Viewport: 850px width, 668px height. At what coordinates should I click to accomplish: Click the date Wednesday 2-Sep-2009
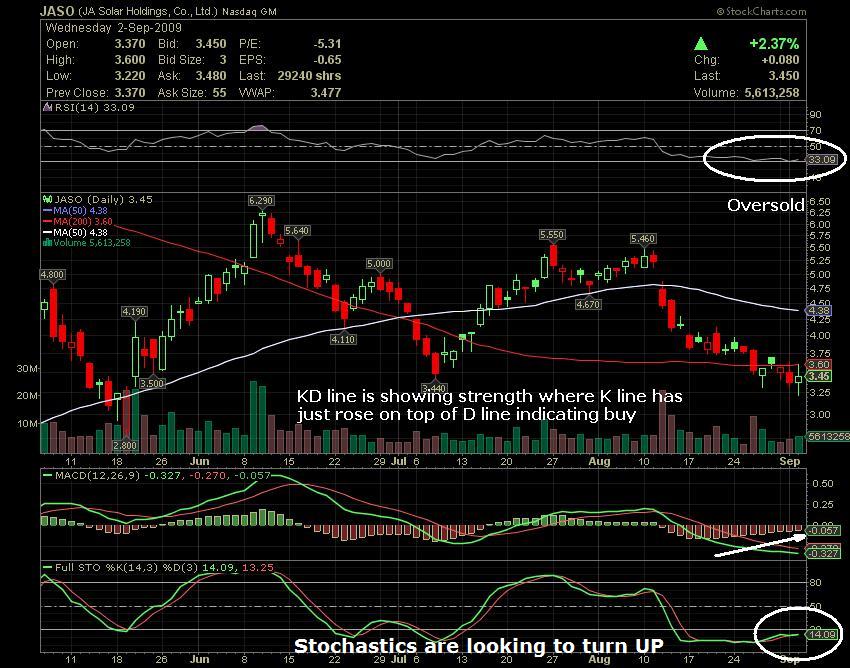point(113,28)
